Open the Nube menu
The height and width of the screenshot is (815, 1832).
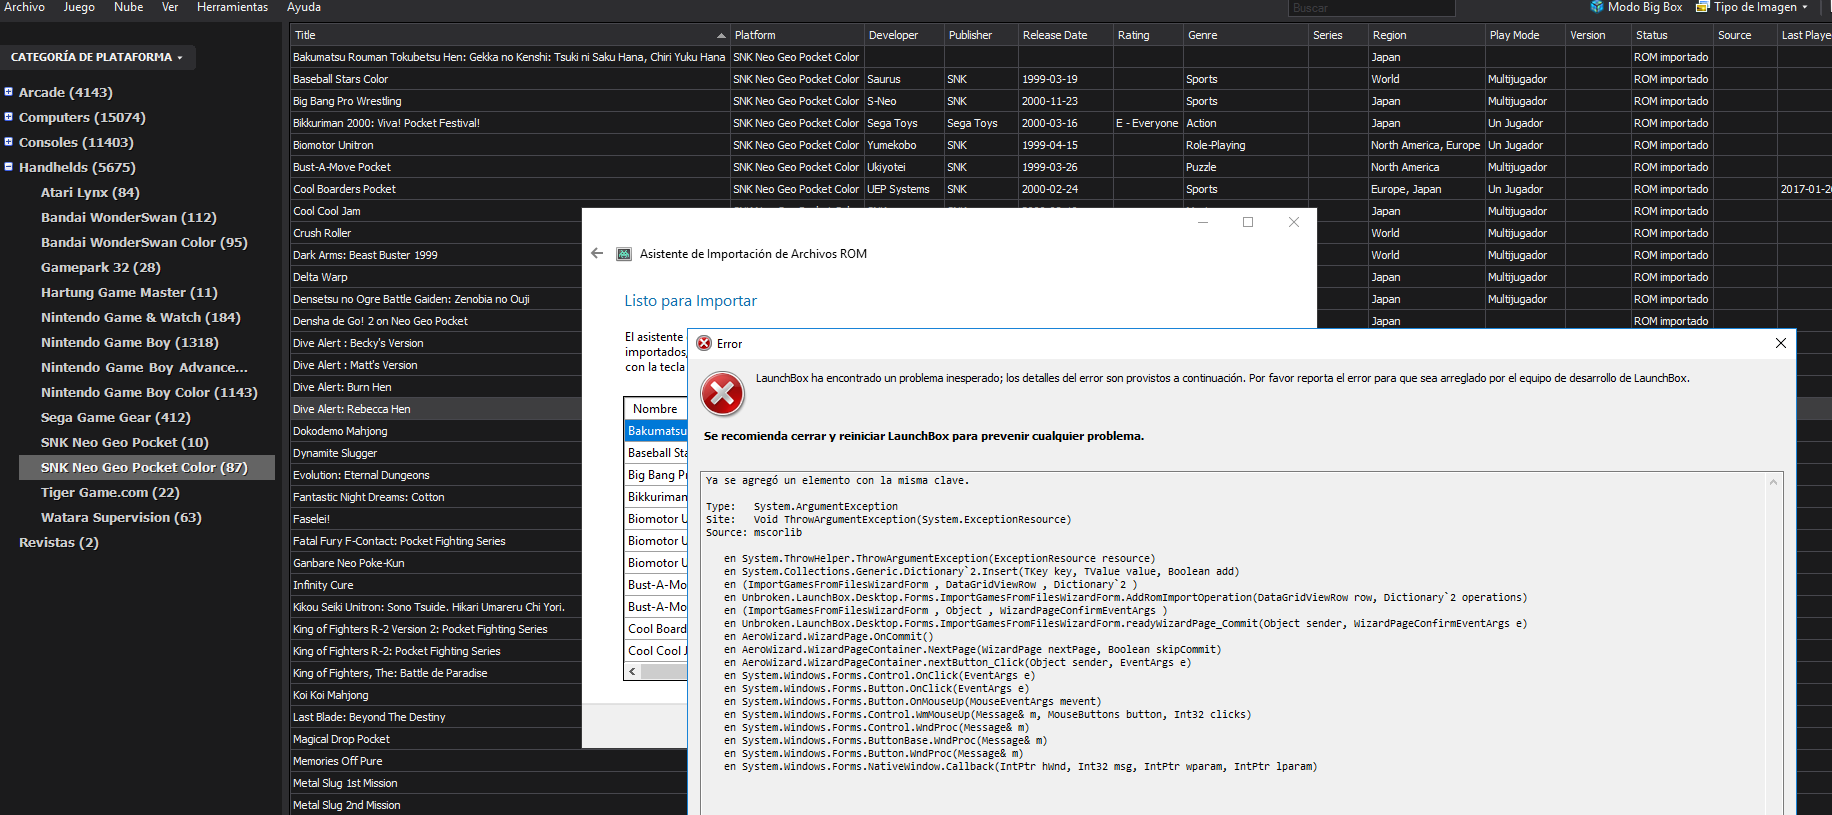pos(128,7)
